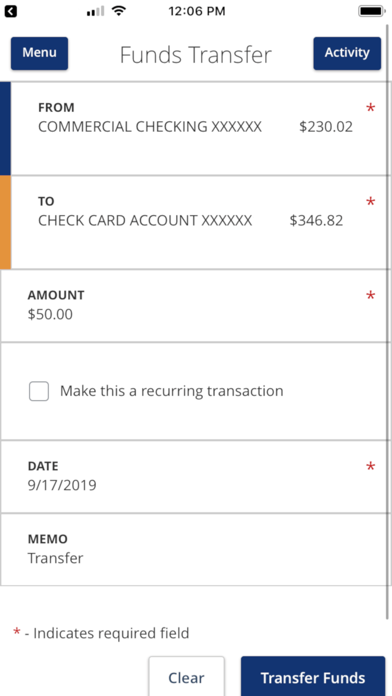The width and height of the screenshot is (392, 696).
Task: Tap the back arrow icon in status bar
Action: point(11,11)
